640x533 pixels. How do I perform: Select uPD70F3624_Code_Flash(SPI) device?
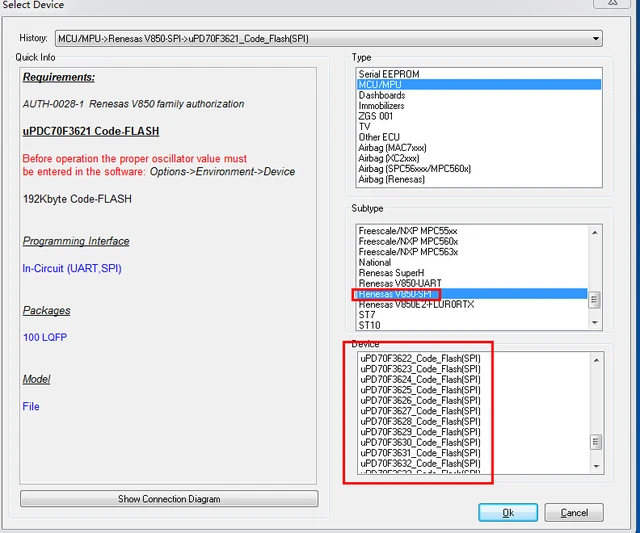point(420,380)
